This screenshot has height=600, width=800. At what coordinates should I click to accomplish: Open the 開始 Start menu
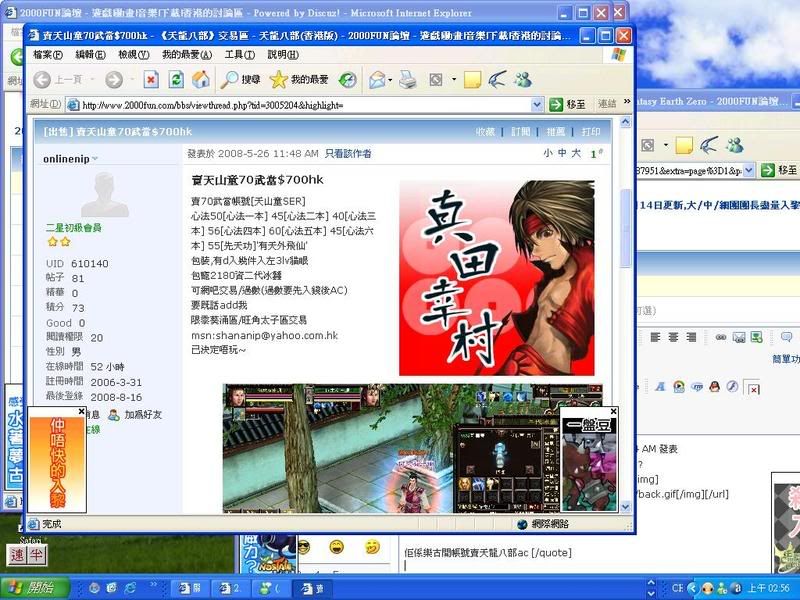coord(34,588)
